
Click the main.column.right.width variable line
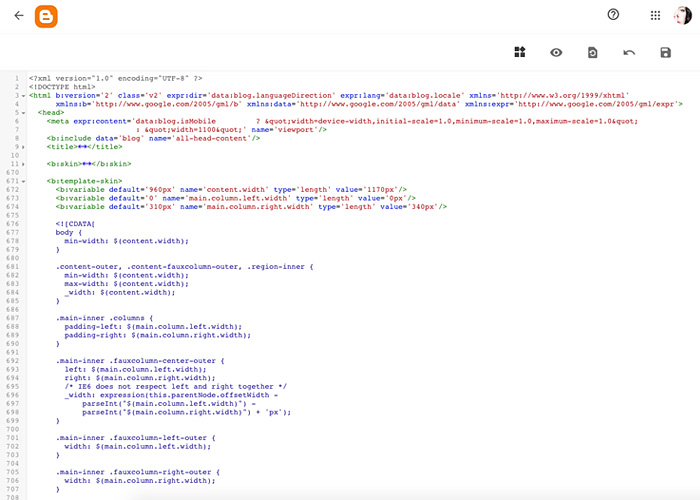pos(251,207)
